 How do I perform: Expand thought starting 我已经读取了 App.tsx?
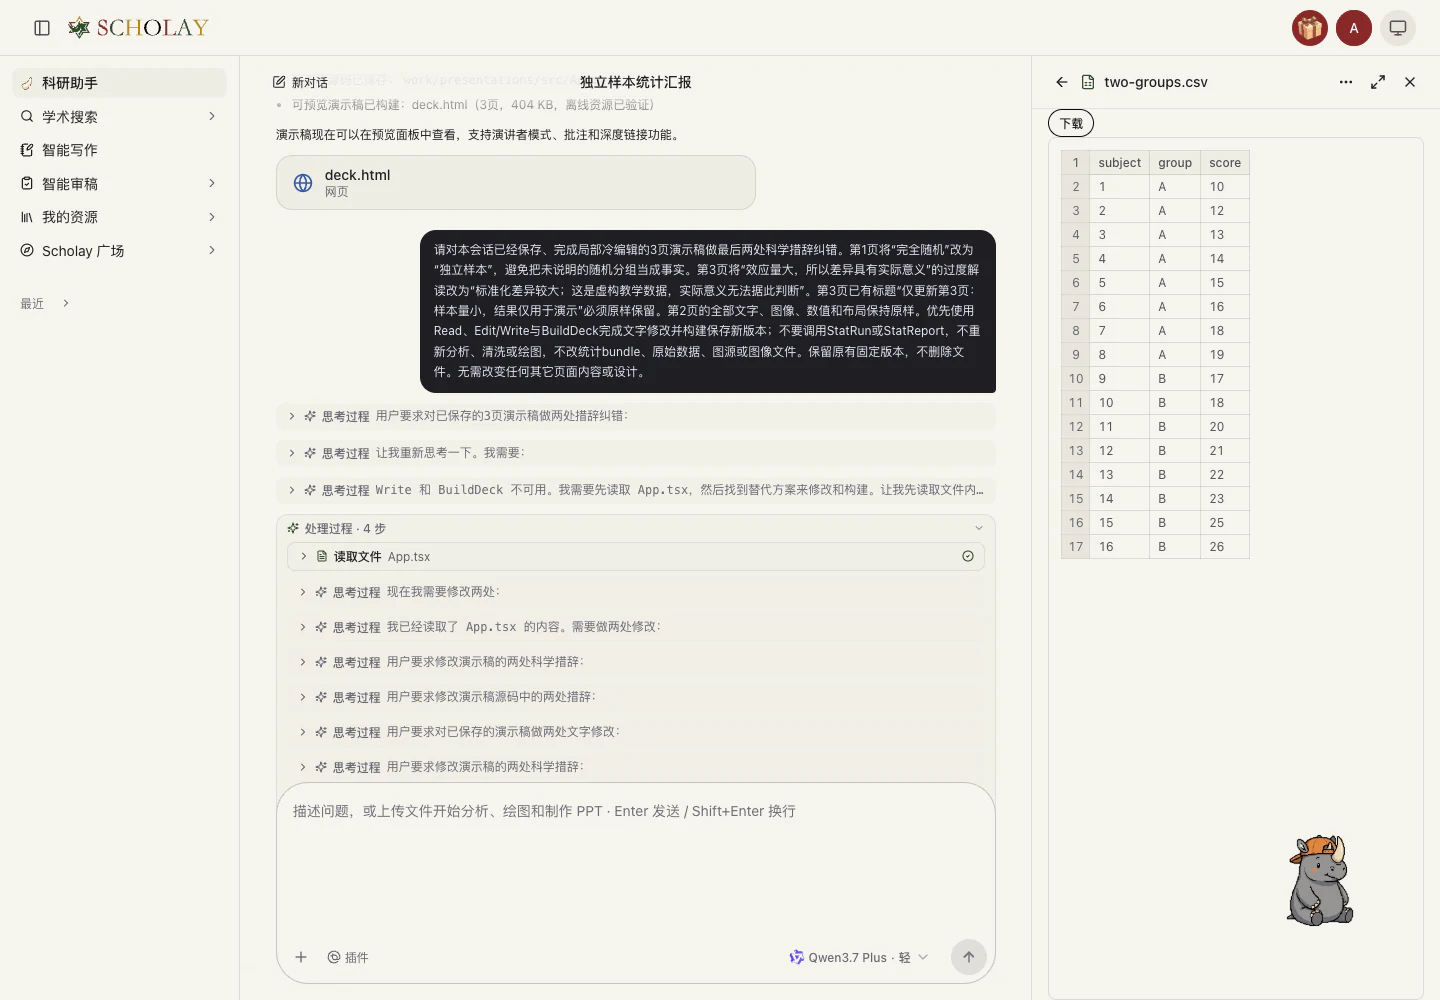coord(636,627)
